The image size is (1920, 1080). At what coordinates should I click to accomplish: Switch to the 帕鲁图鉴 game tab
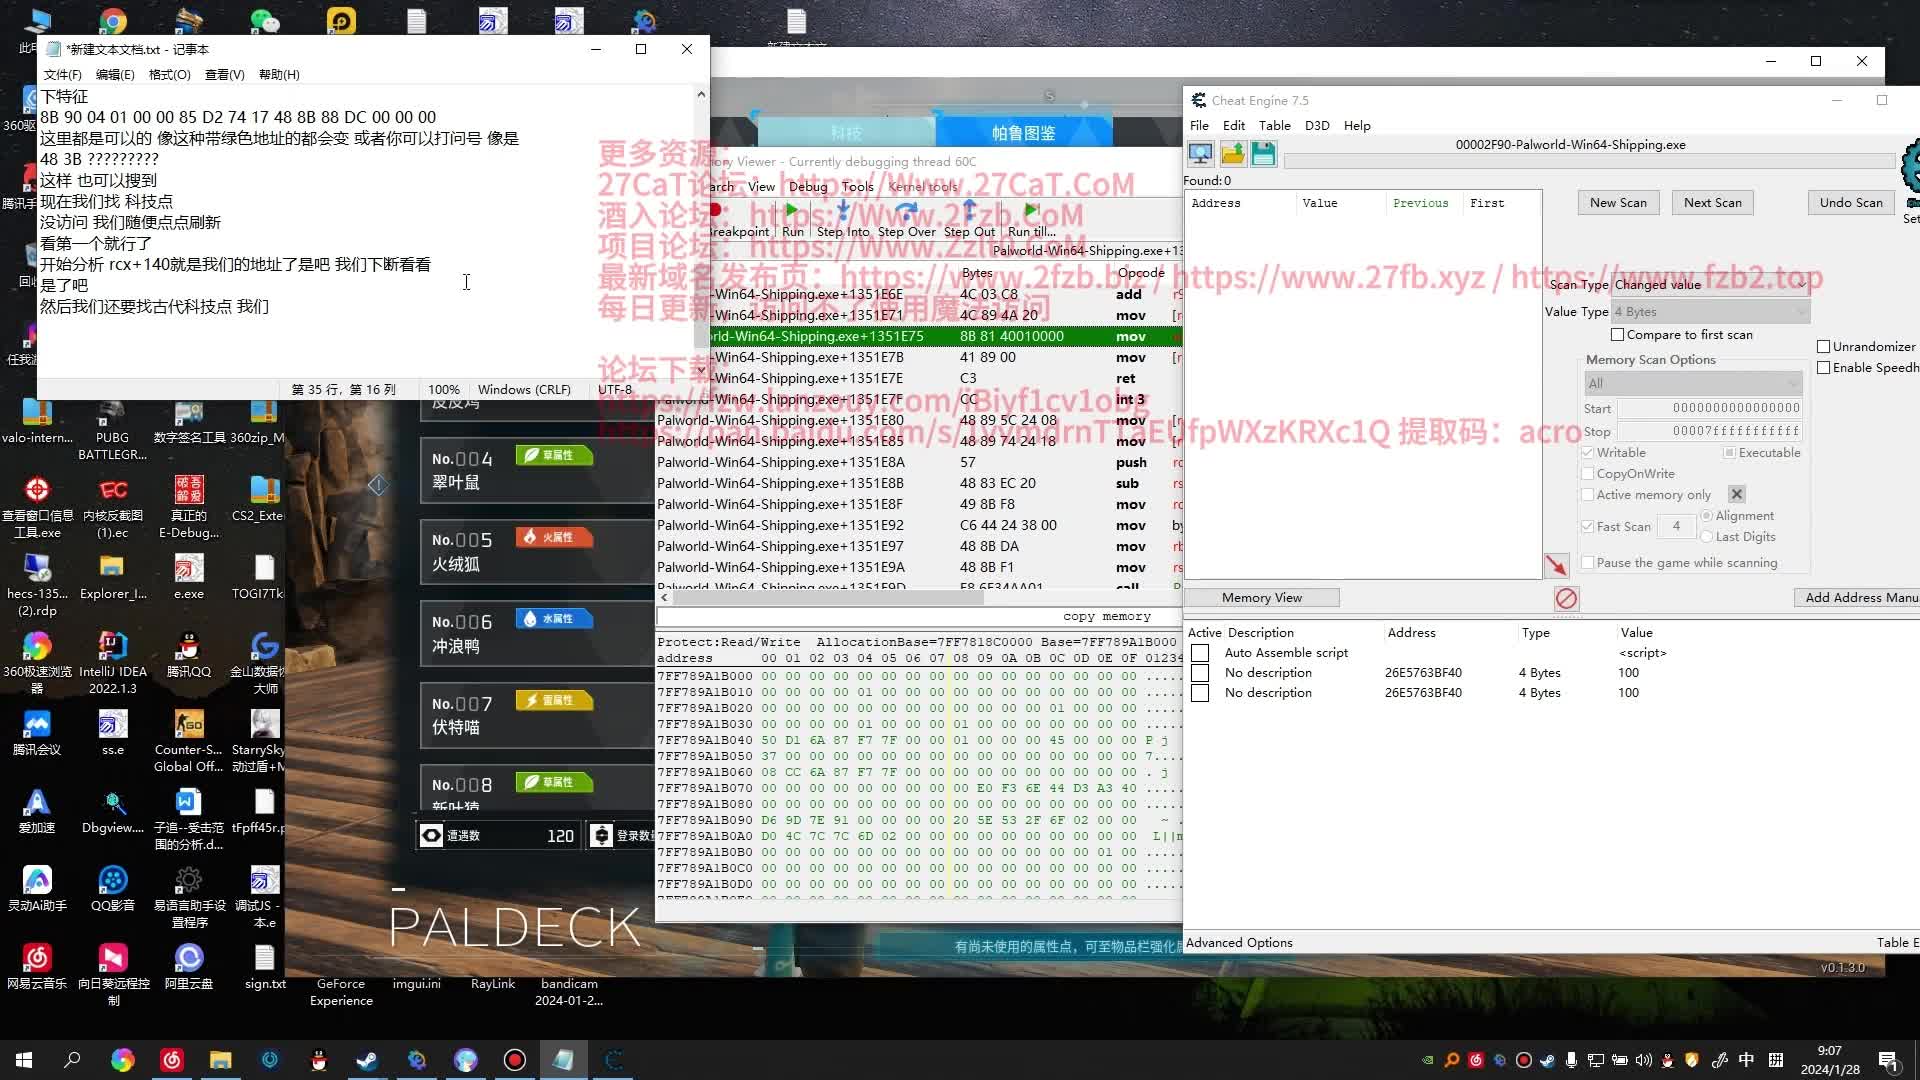tap(1023, 133)
